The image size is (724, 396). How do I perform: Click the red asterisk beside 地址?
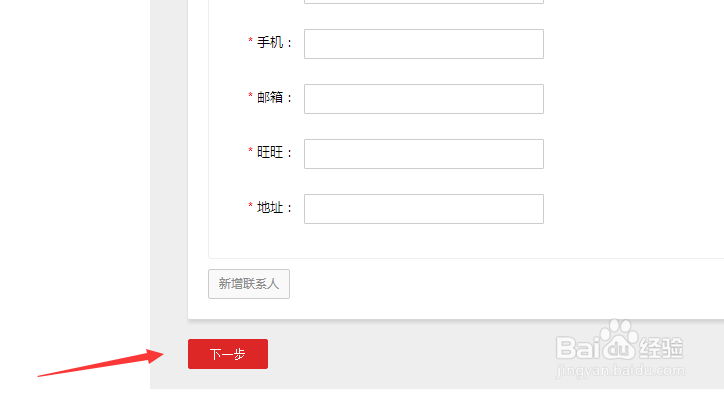click(x=250, y=205)
